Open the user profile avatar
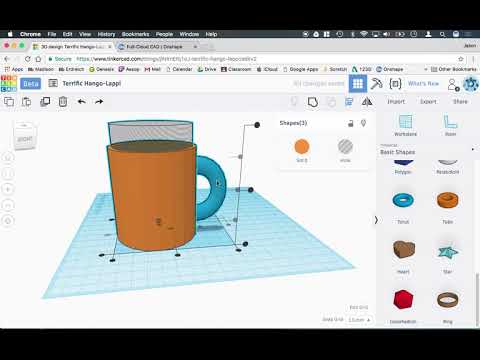This screenshot has width=480, height=360. tap(471, 84)
